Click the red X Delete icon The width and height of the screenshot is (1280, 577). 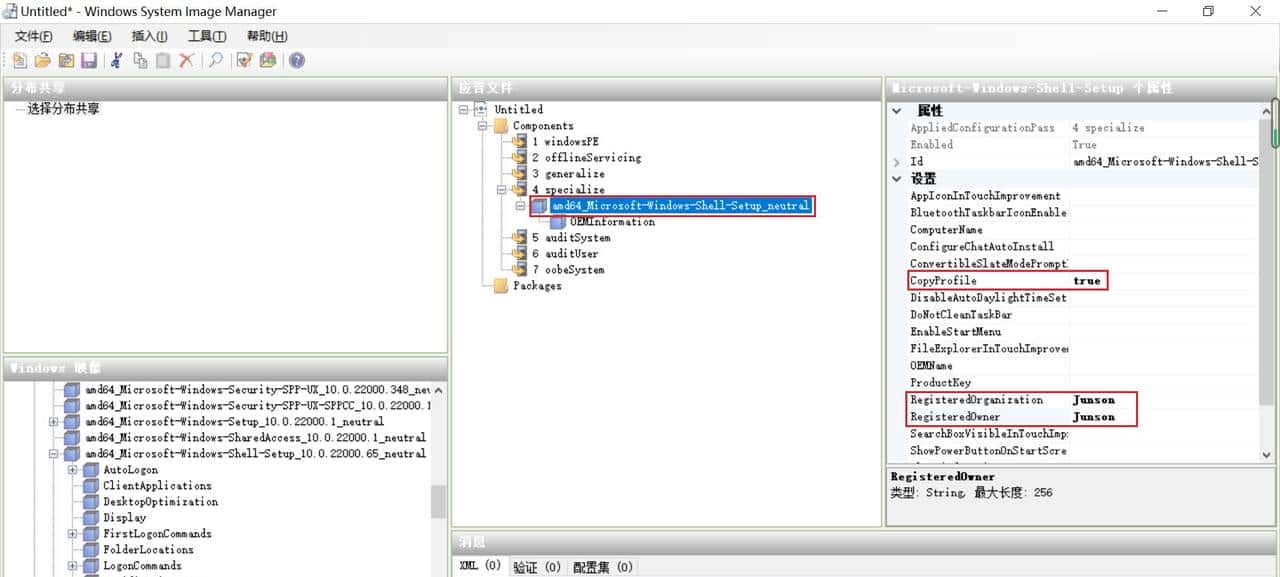pos(186,60)
